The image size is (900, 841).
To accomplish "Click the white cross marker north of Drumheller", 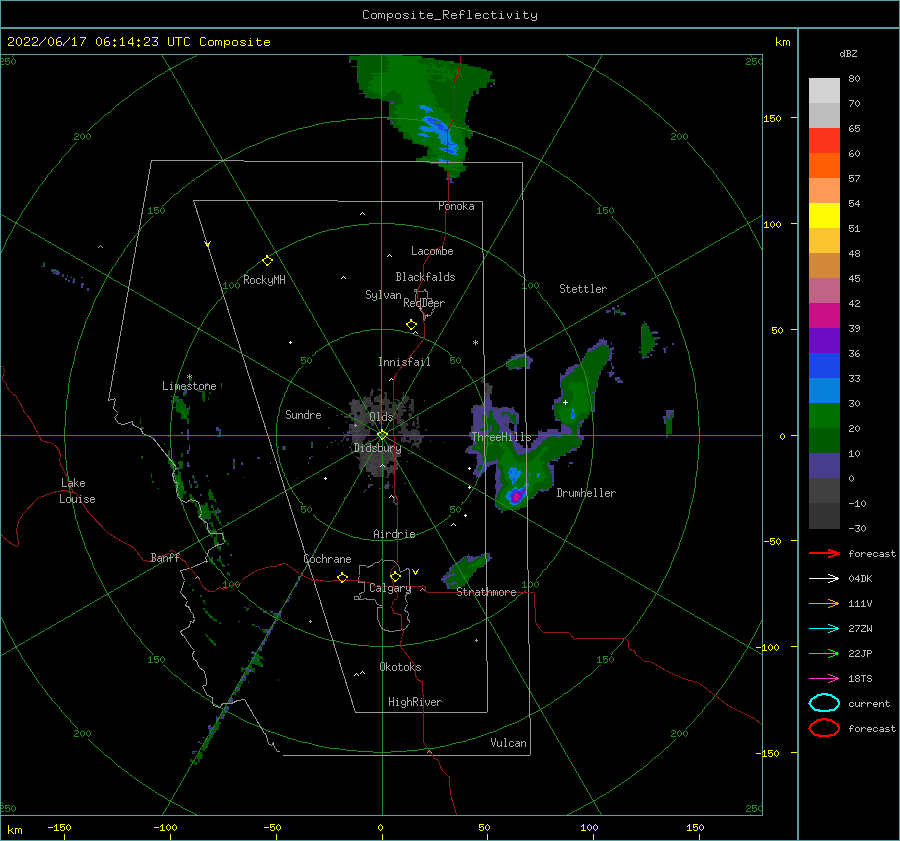I will 565,402.
